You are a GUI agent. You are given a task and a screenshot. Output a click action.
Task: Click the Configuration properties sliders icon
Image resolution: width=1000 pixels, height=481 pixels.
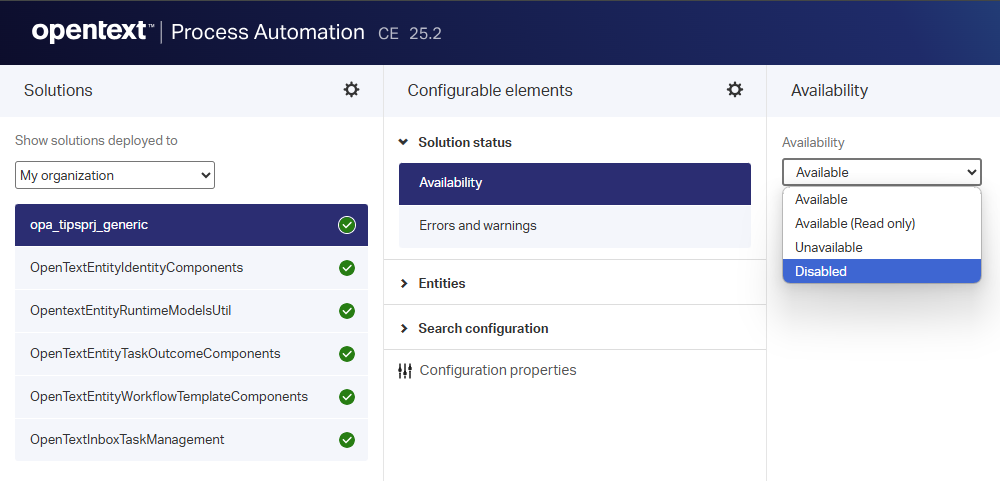pos(405,371)
